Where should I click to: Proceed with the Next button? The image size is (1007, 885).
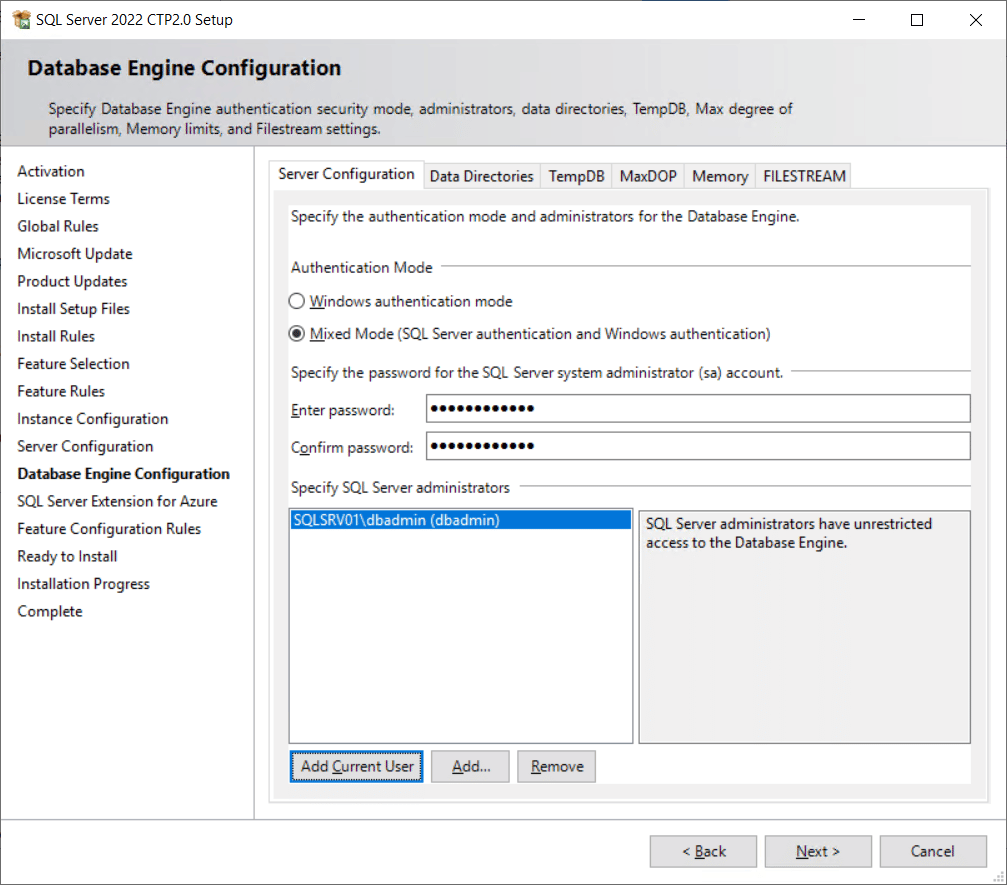(817, 852)
